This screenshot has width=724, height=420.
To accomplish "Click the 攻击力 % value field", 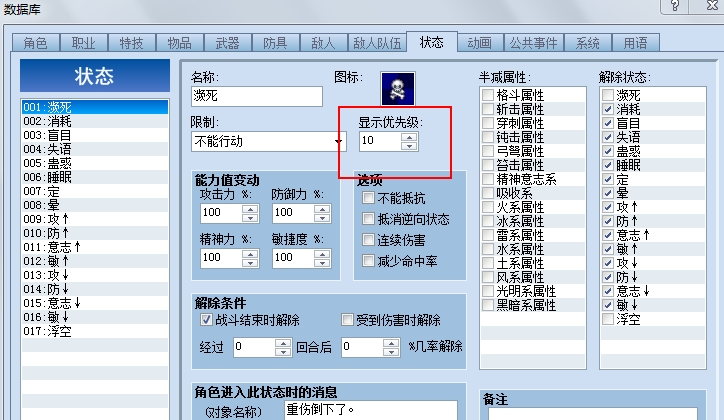I will (x=221, y=213).
